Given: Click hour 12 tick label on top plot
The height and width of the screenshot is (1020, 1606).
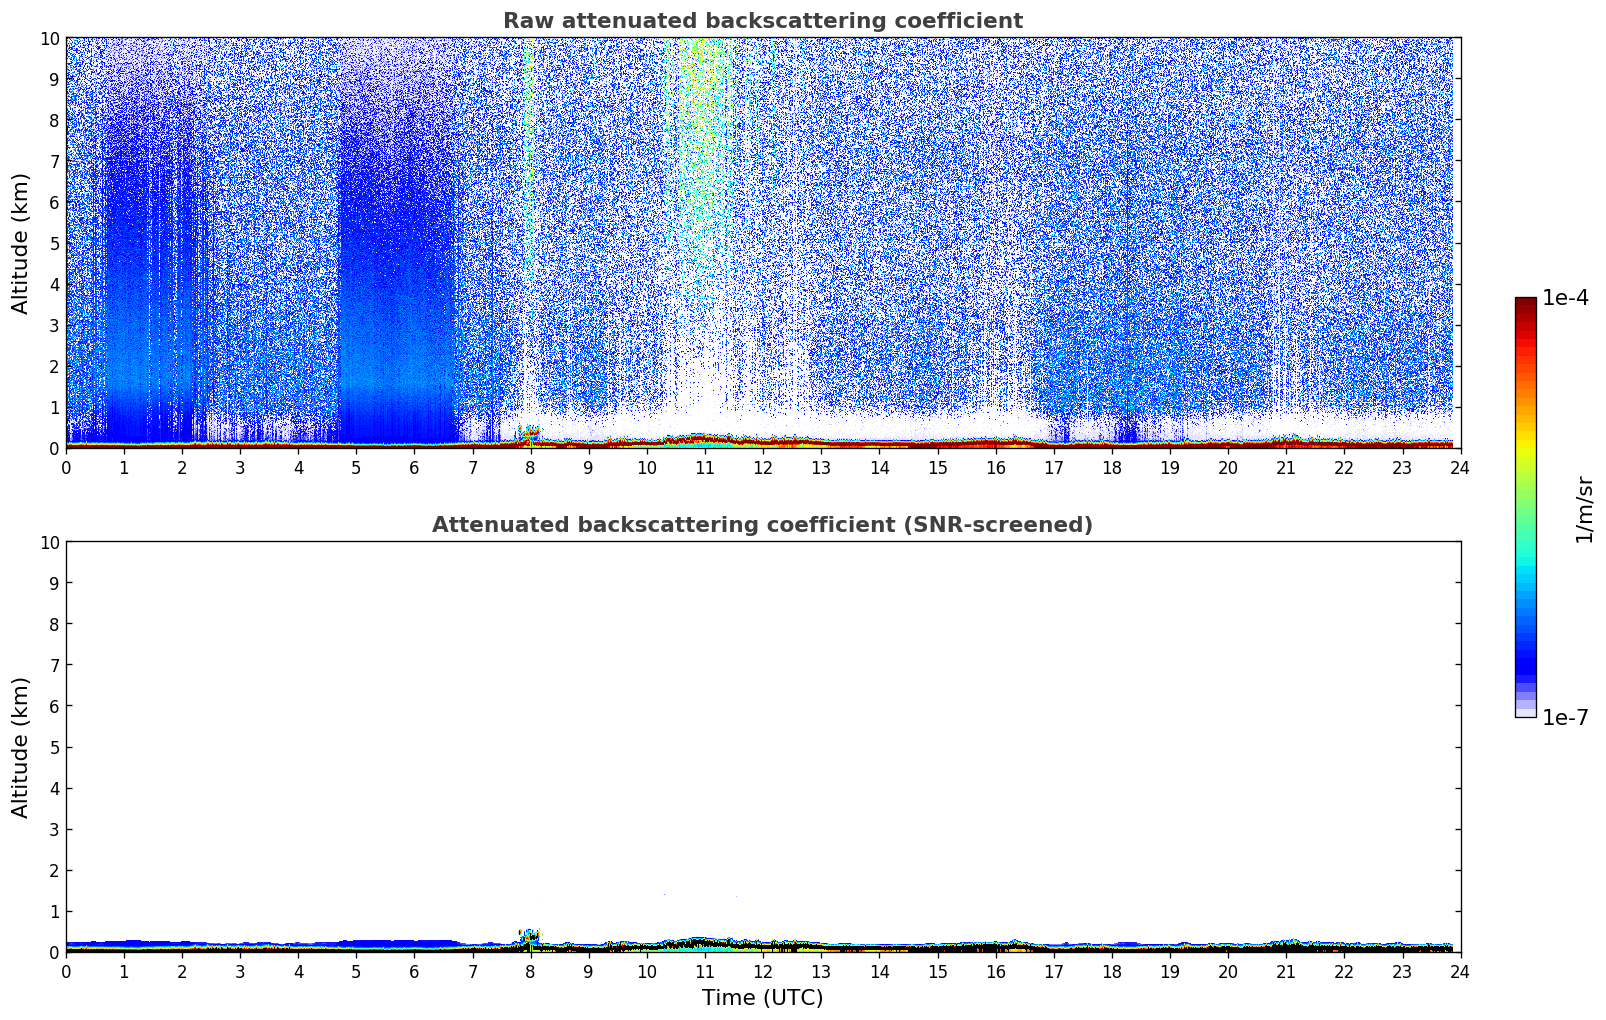Looking at the screenshot, I should [762, 468].
